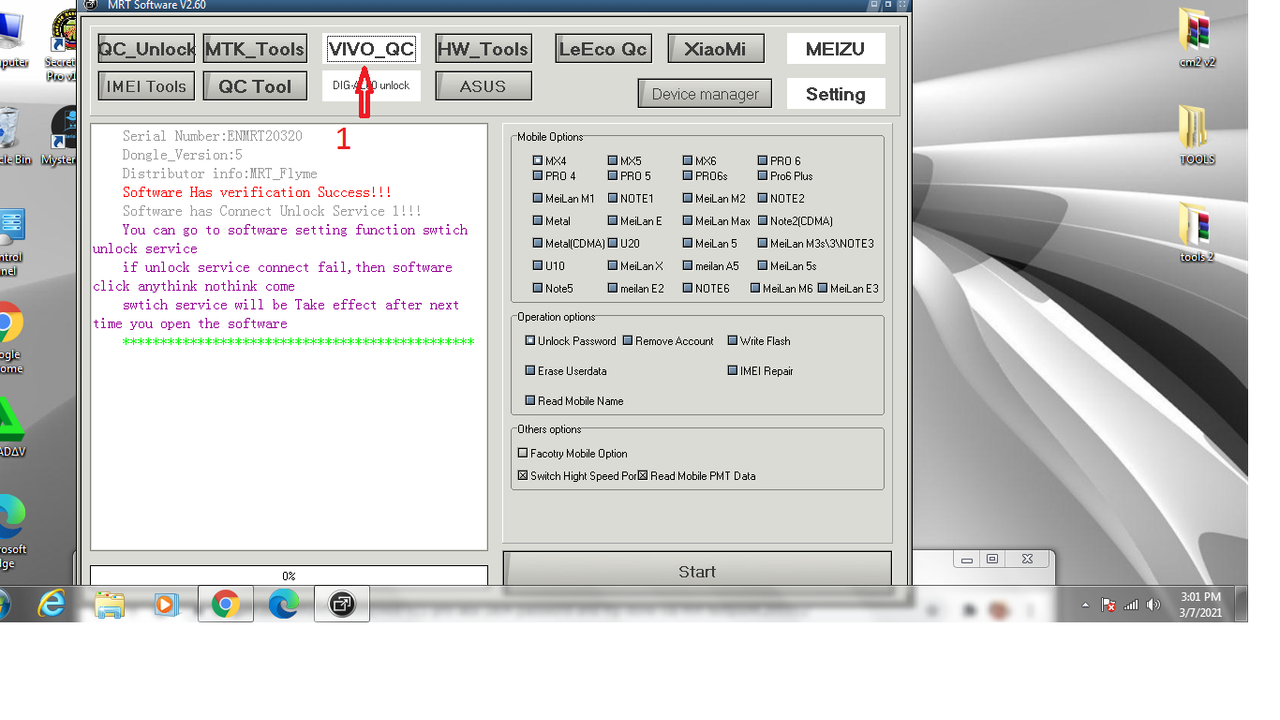Open Action Center flag in tray
The image size is (1280, 720).
pyautogui.click(x=1108, y=605)
